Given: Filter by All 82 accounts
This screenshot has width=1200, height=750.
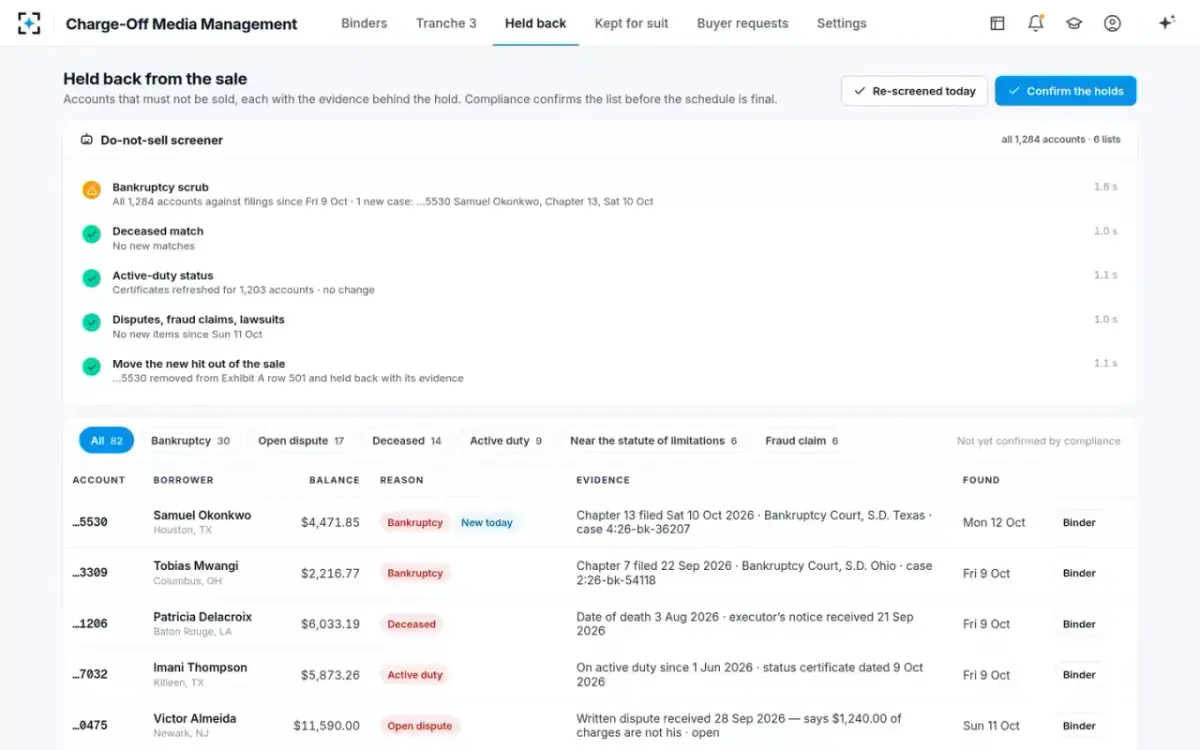Looking at the screenshot, I should (x=106, y=441).
